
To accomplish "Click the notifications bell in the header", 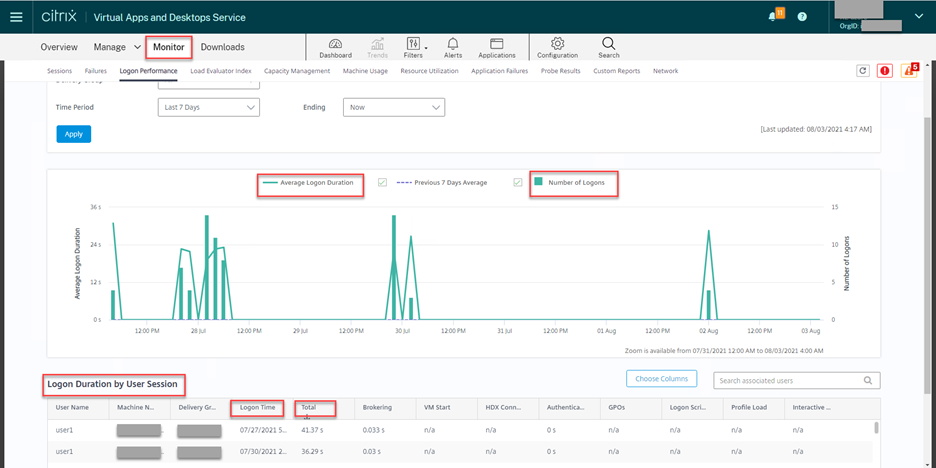I will [x=774, y=17].
